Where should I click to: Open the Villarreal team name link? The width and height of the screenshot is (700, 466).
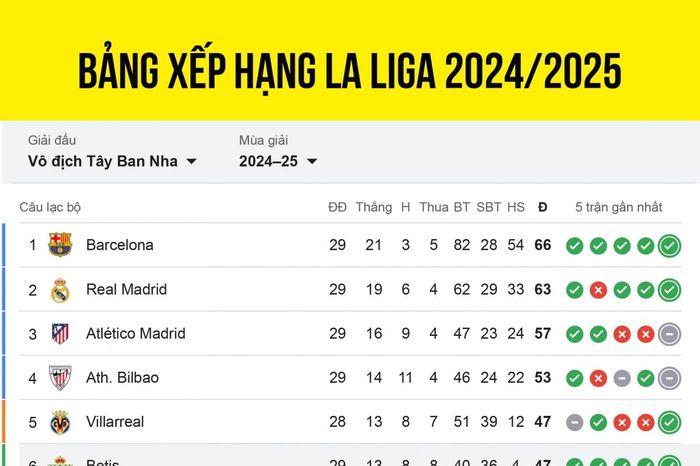[x=115, y=422]
